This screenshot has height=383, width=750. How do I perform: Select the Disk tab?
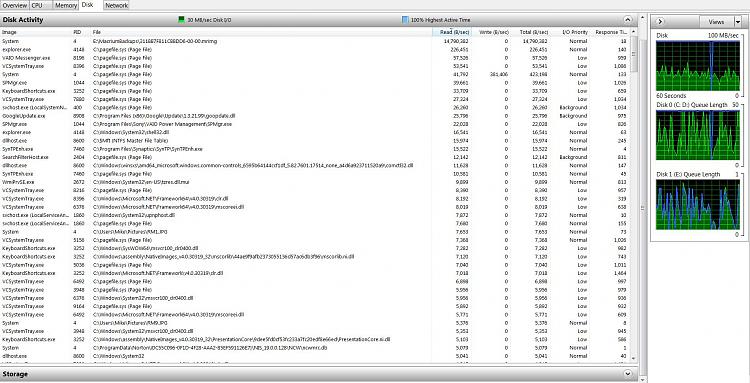[87, 5]
